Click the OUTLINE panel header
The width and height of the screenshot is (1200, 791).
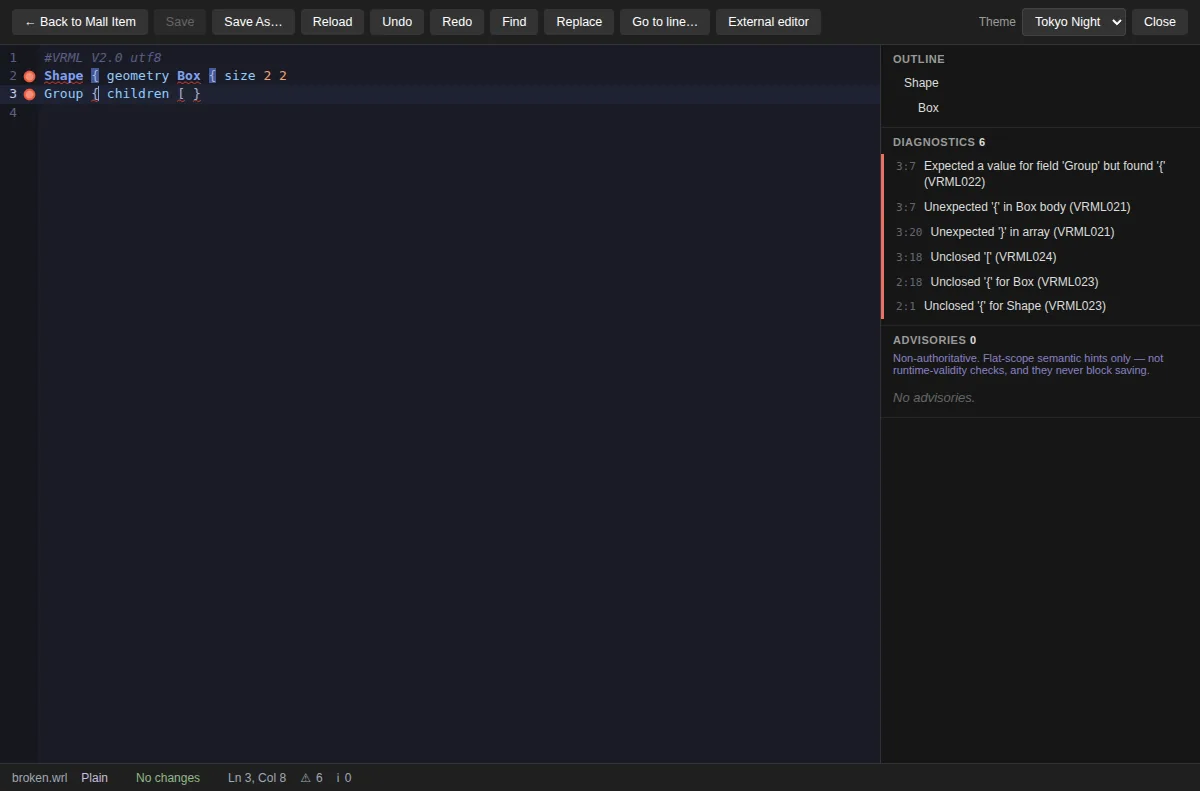pos(918,59)
